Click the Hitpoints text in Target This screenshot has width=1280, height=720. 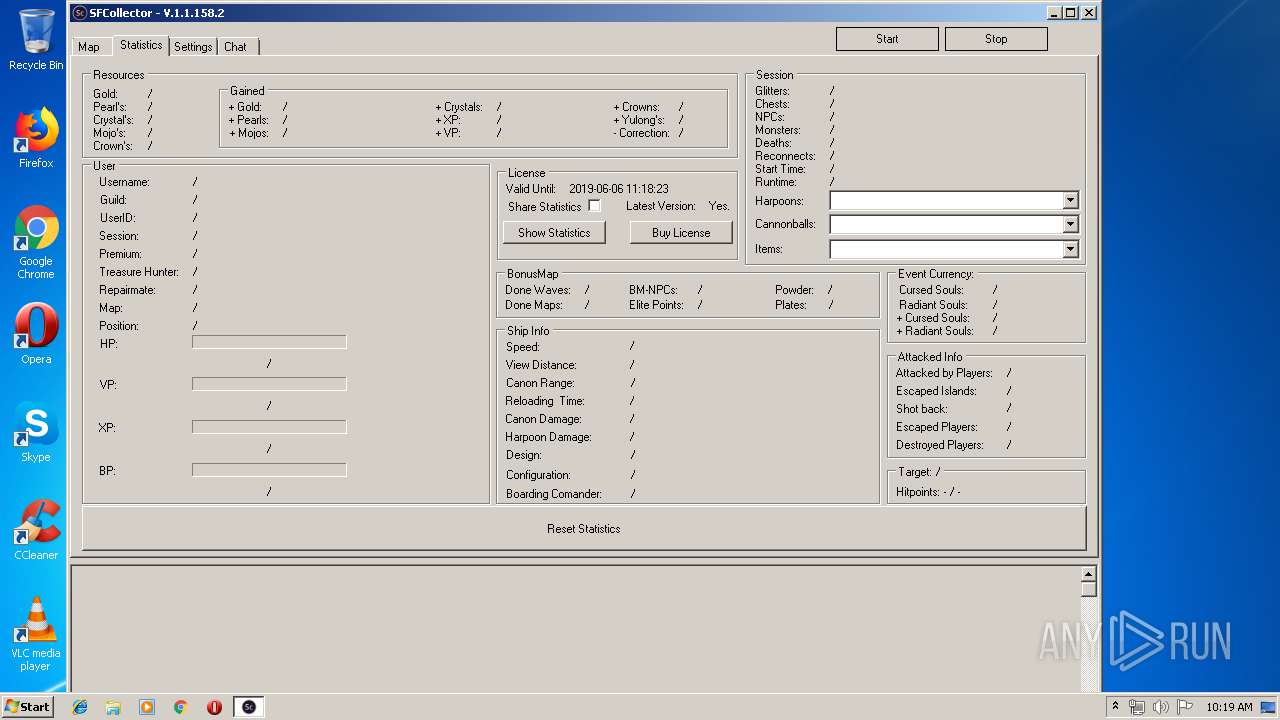tap(928, 492)
